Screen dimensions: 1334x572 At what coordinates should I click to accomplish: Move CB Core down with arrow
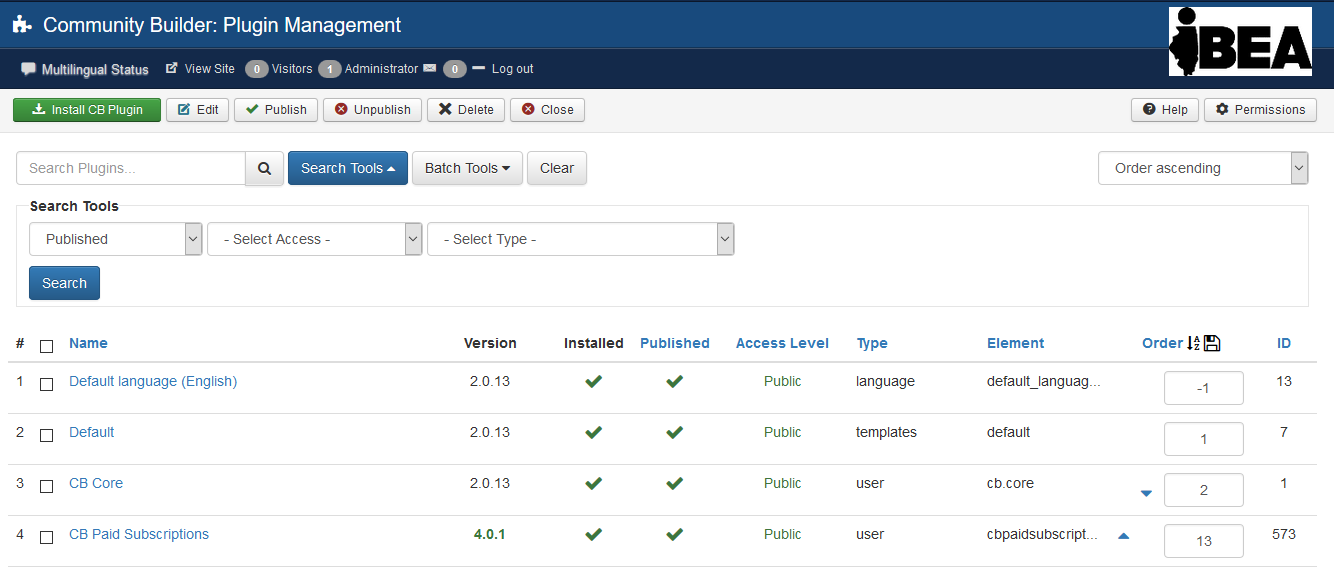click(1146, 493)
